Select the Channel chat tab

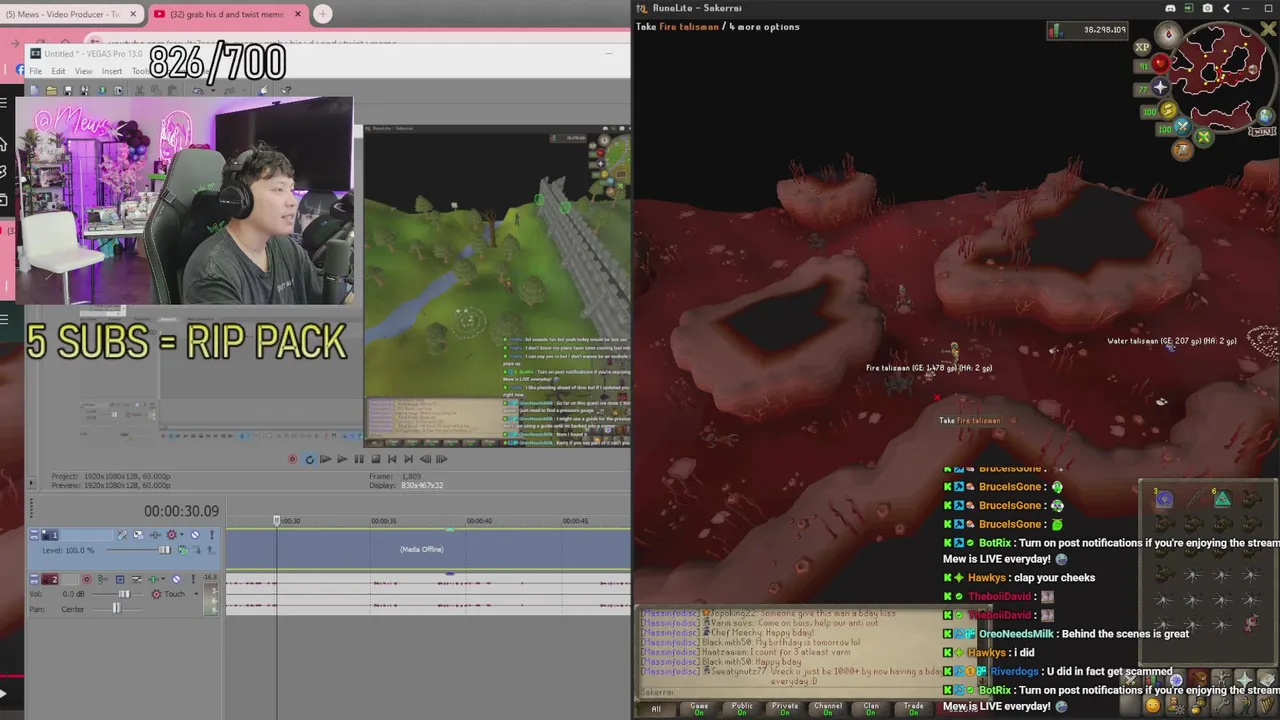[x=828, y=709]
